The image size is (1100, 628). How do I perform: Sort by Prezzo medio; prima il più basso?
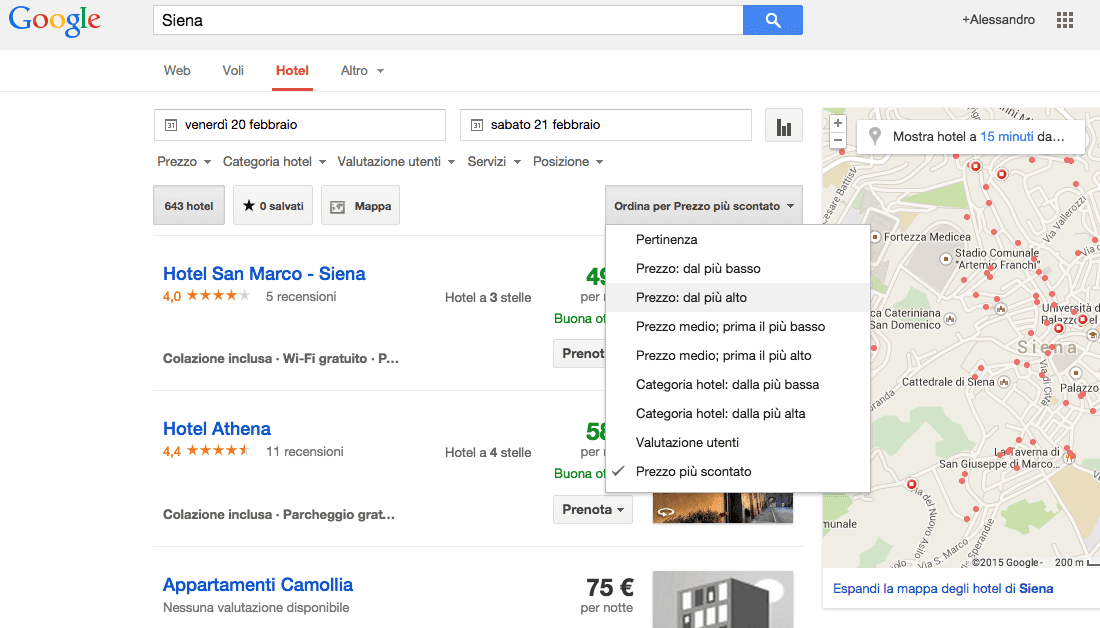(x=738, y=326)
